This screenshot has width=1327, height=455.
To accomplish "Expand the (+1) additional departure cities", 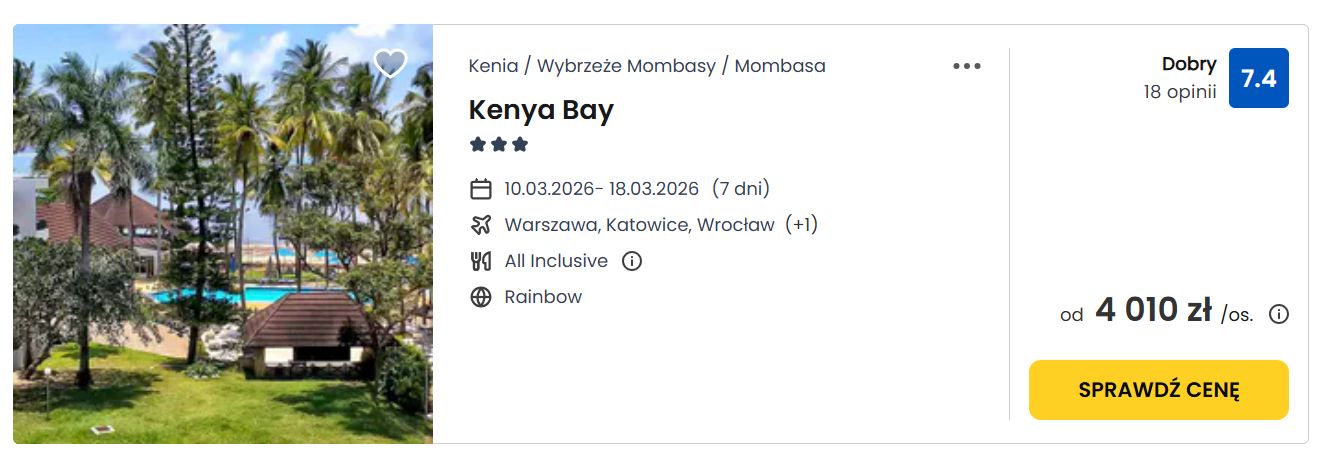I will tap(801, 225).
